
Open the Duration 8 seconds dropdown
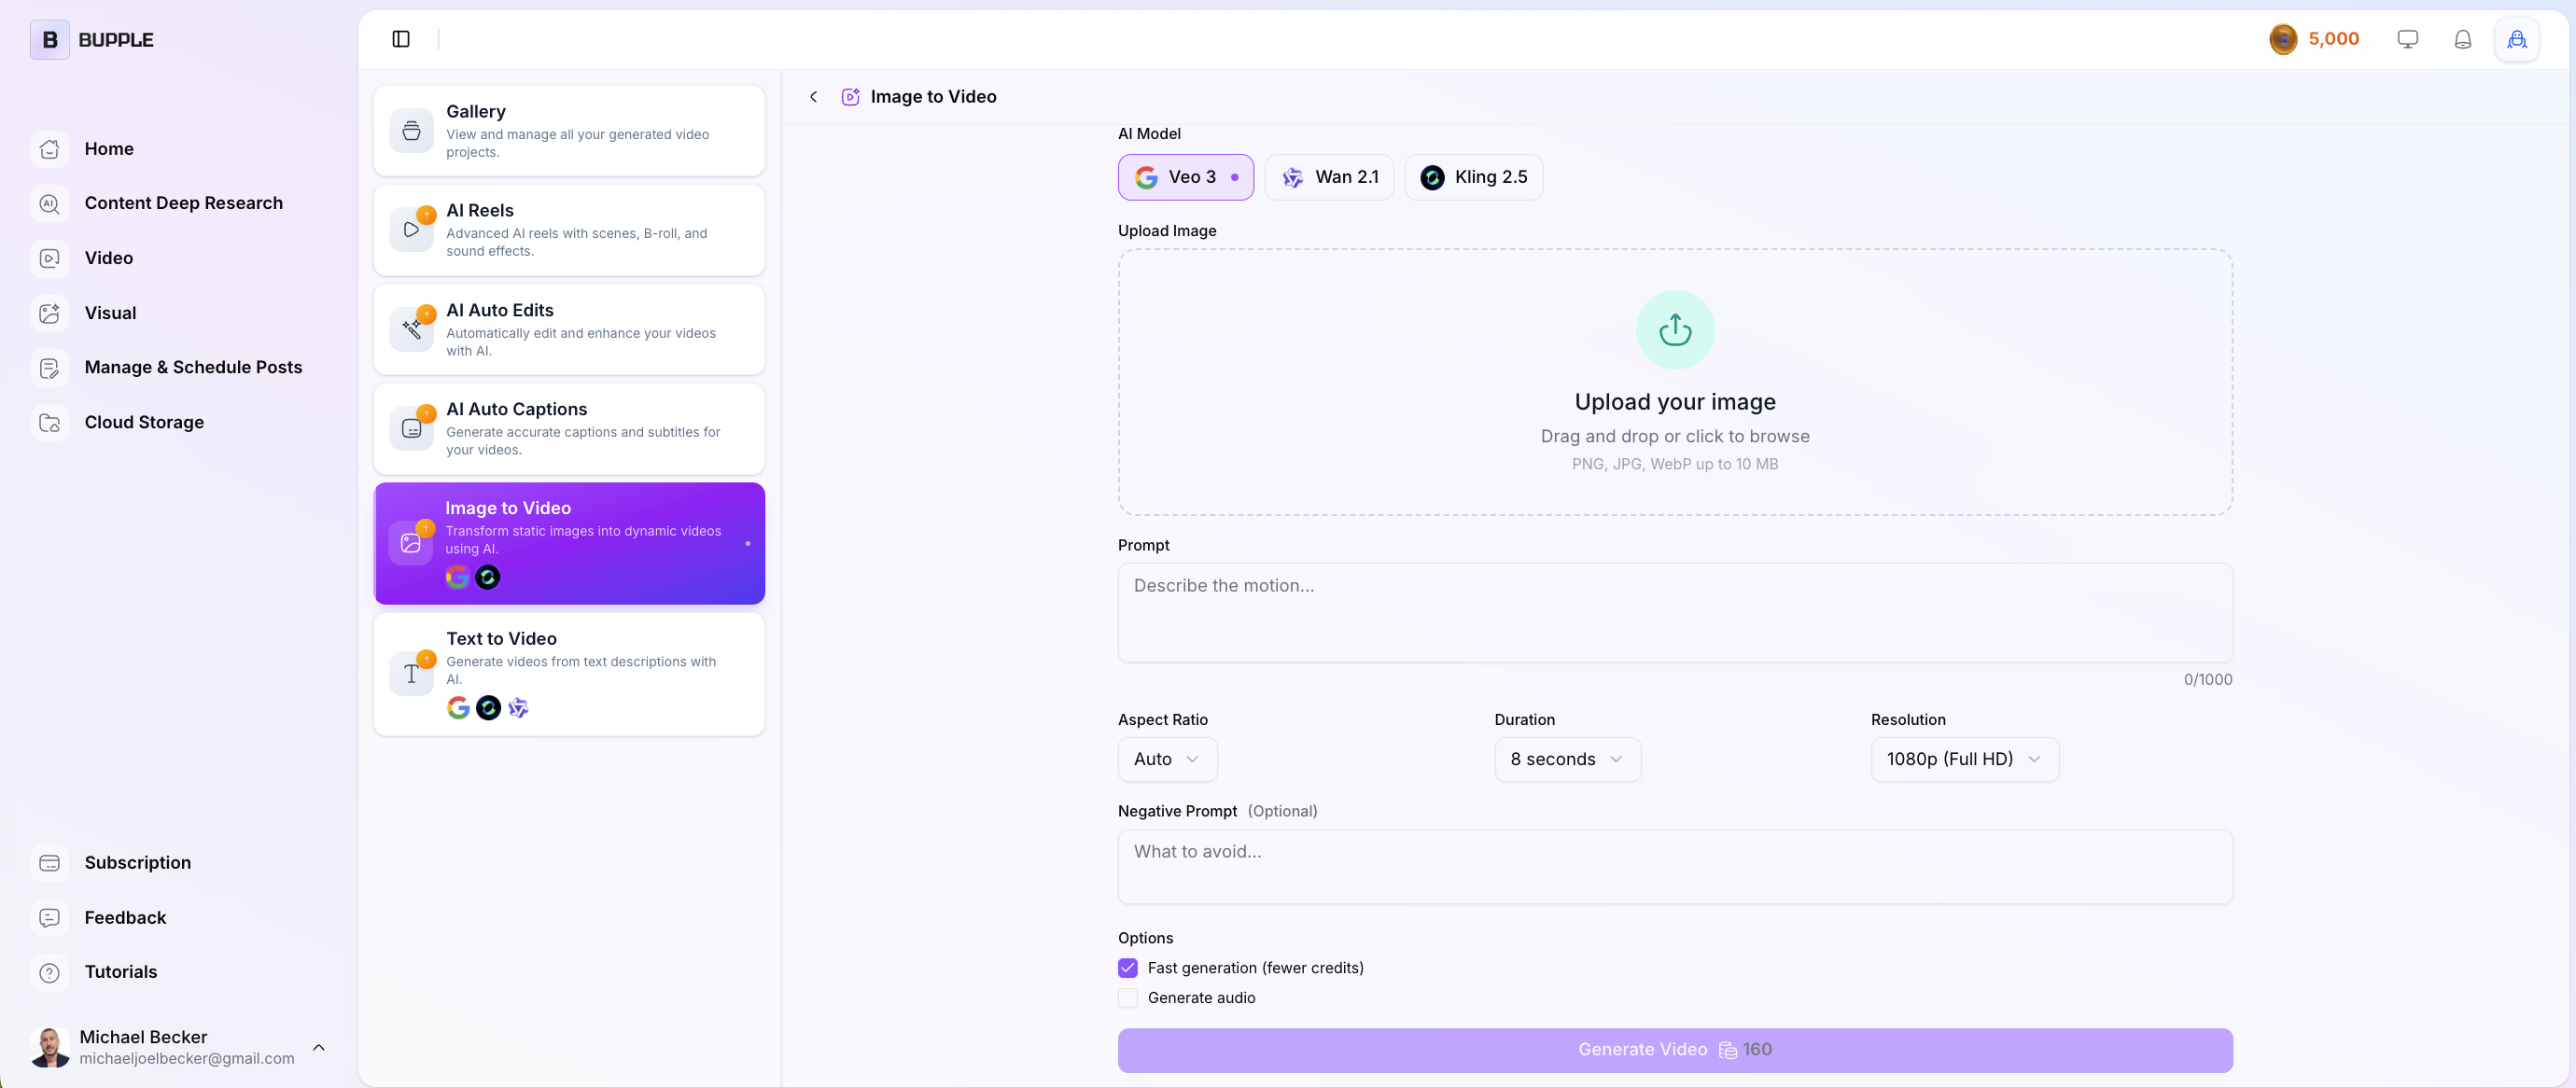[x=1567, y=759]
